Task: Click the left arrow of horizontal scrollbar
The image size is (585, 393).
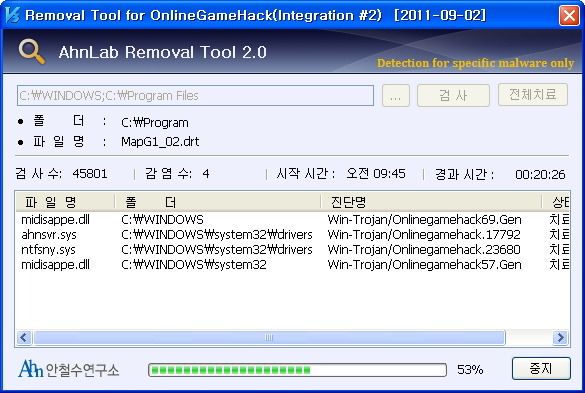Action: pos(24,337)
